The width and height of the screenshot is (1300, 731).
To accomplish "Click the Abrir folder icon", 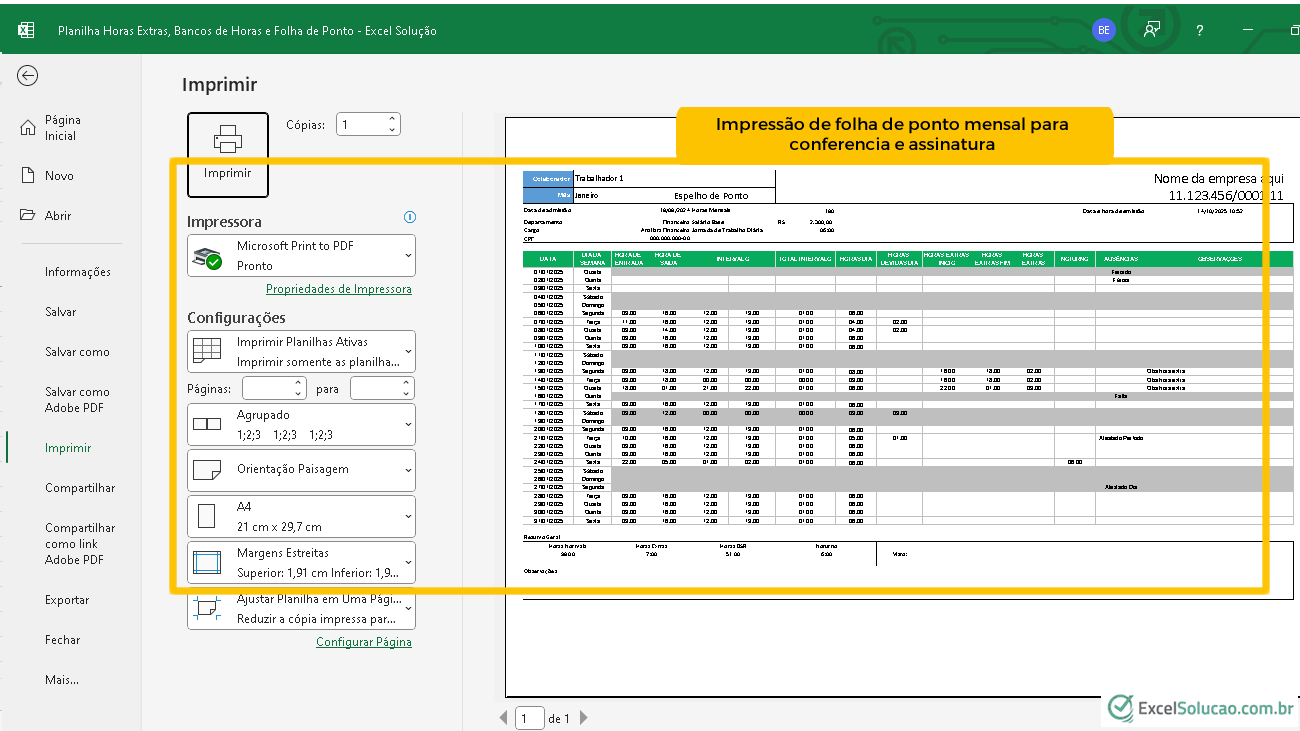I will [27, 215].
